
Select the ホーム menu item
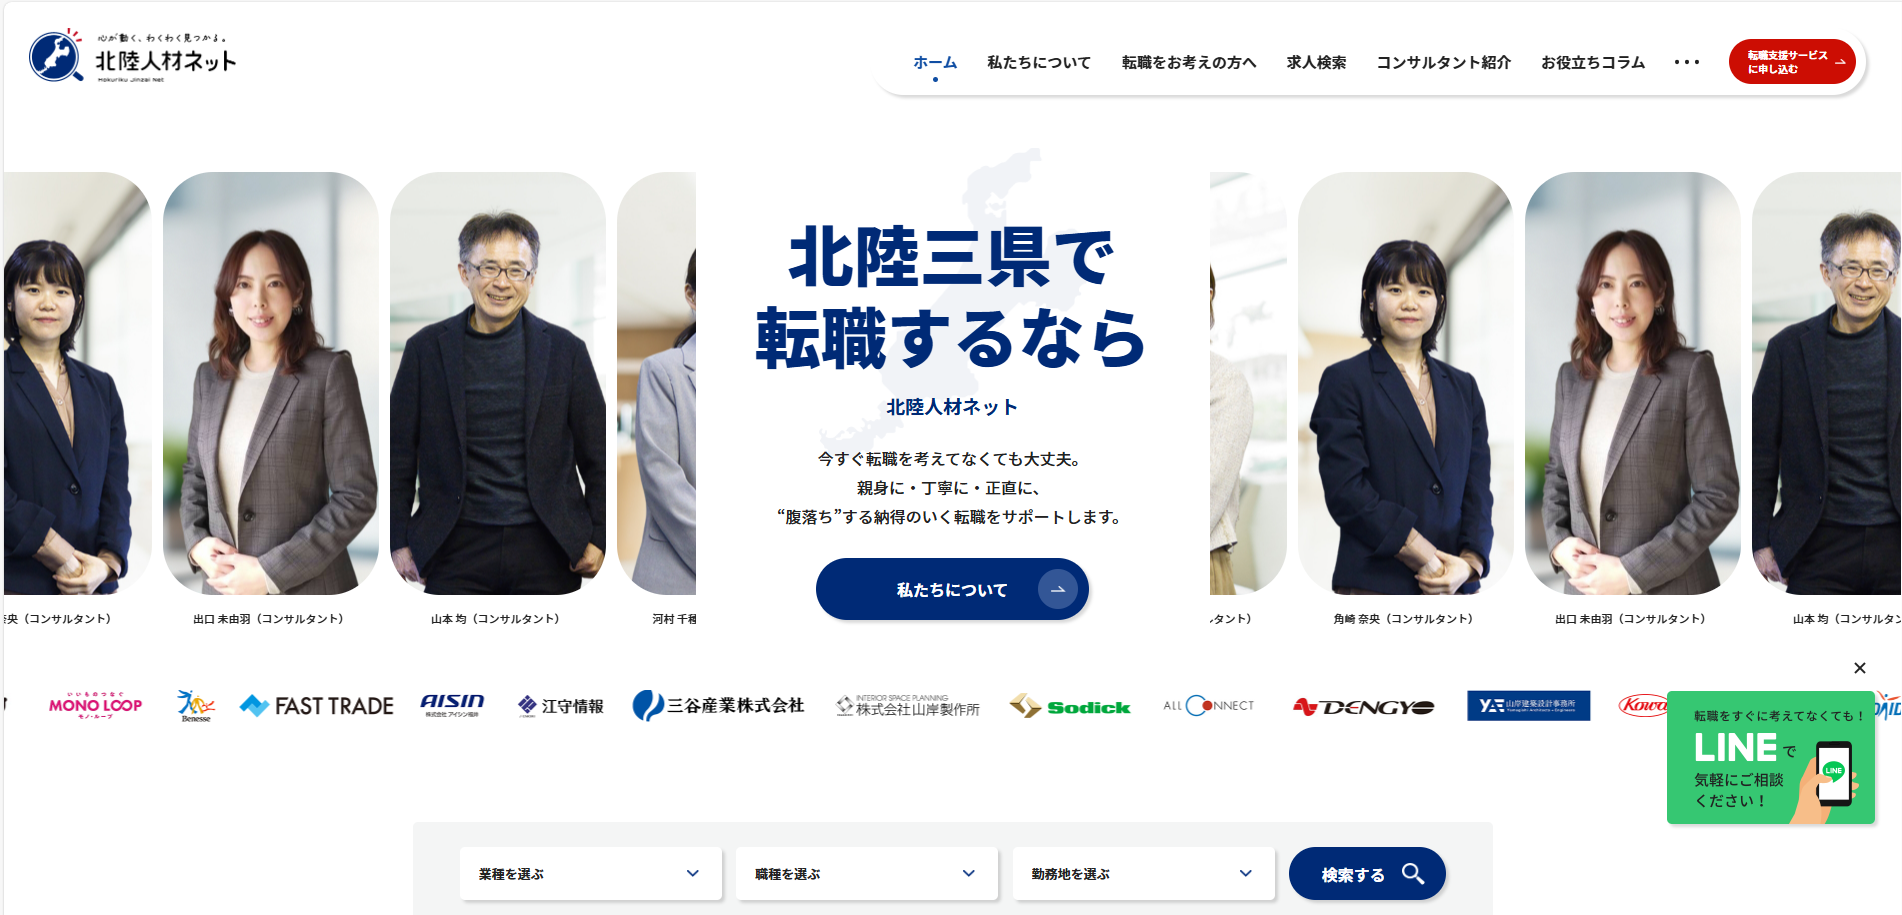[x=935, y=62]
